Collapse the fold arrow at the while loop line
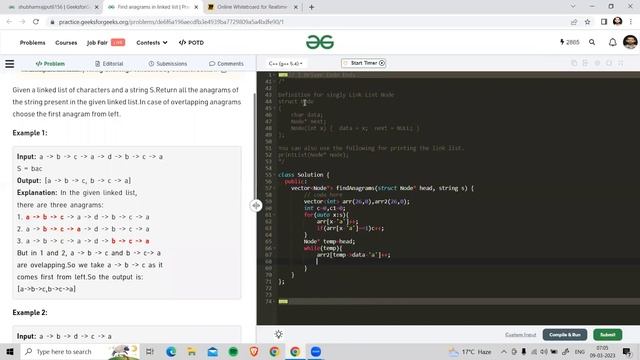The height and width of the screenshot is (360, 640). (274, 248)
